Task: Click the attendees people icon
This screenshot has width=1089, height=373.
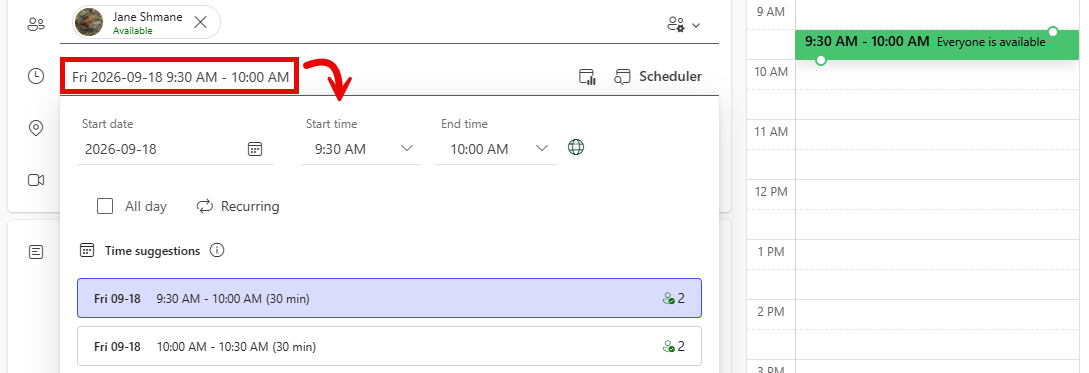Action: click(x=36, y=25)
